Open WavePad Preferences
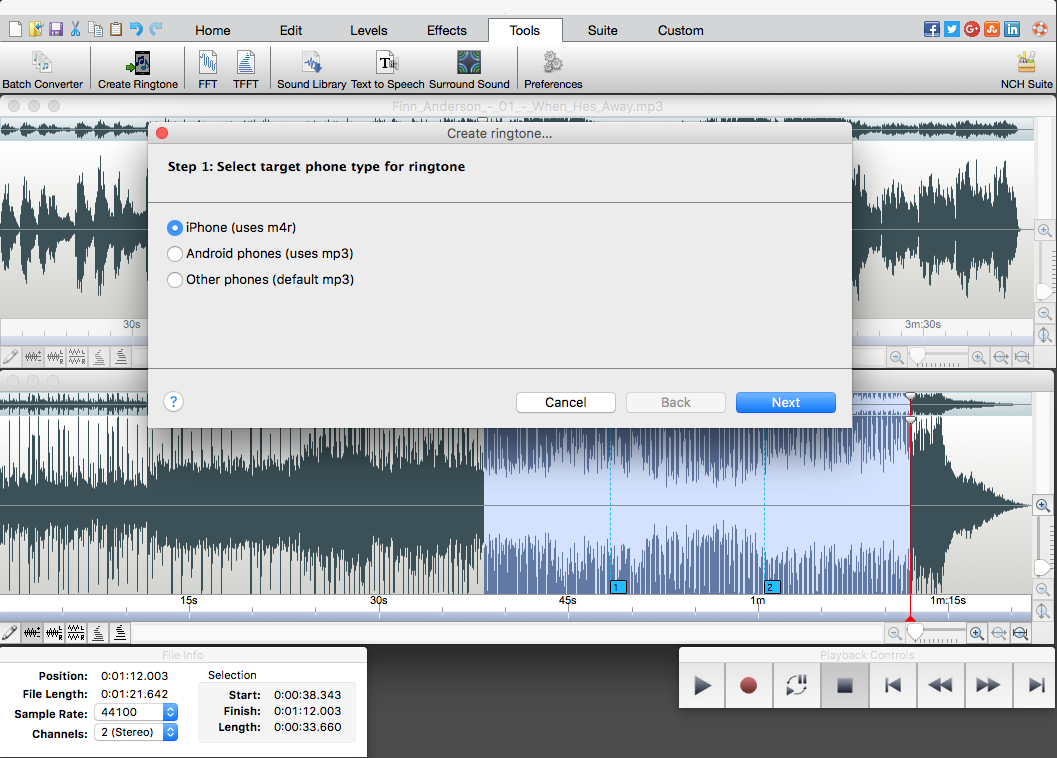Viewport: 1057px width, 758px height. coord(552,68)
